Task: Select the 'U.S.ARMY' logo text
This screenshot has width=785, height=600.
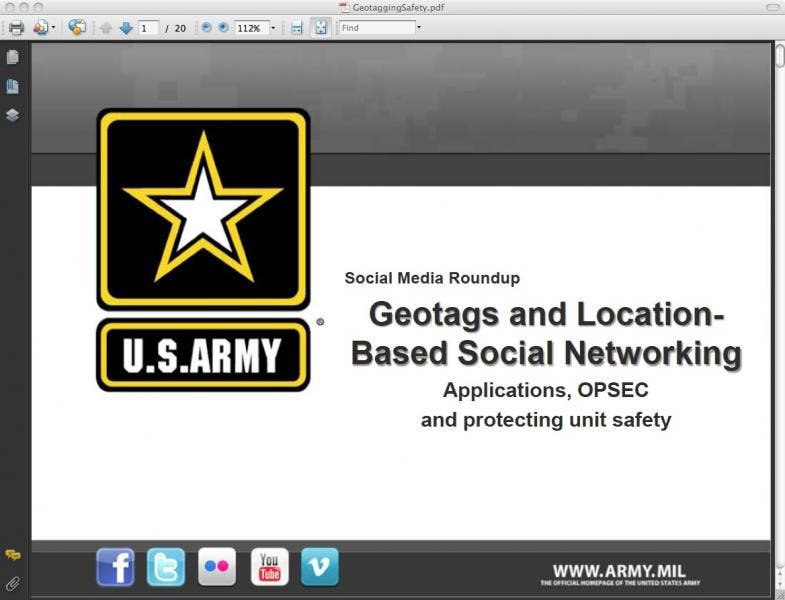Action: click(x=202, y=355)
